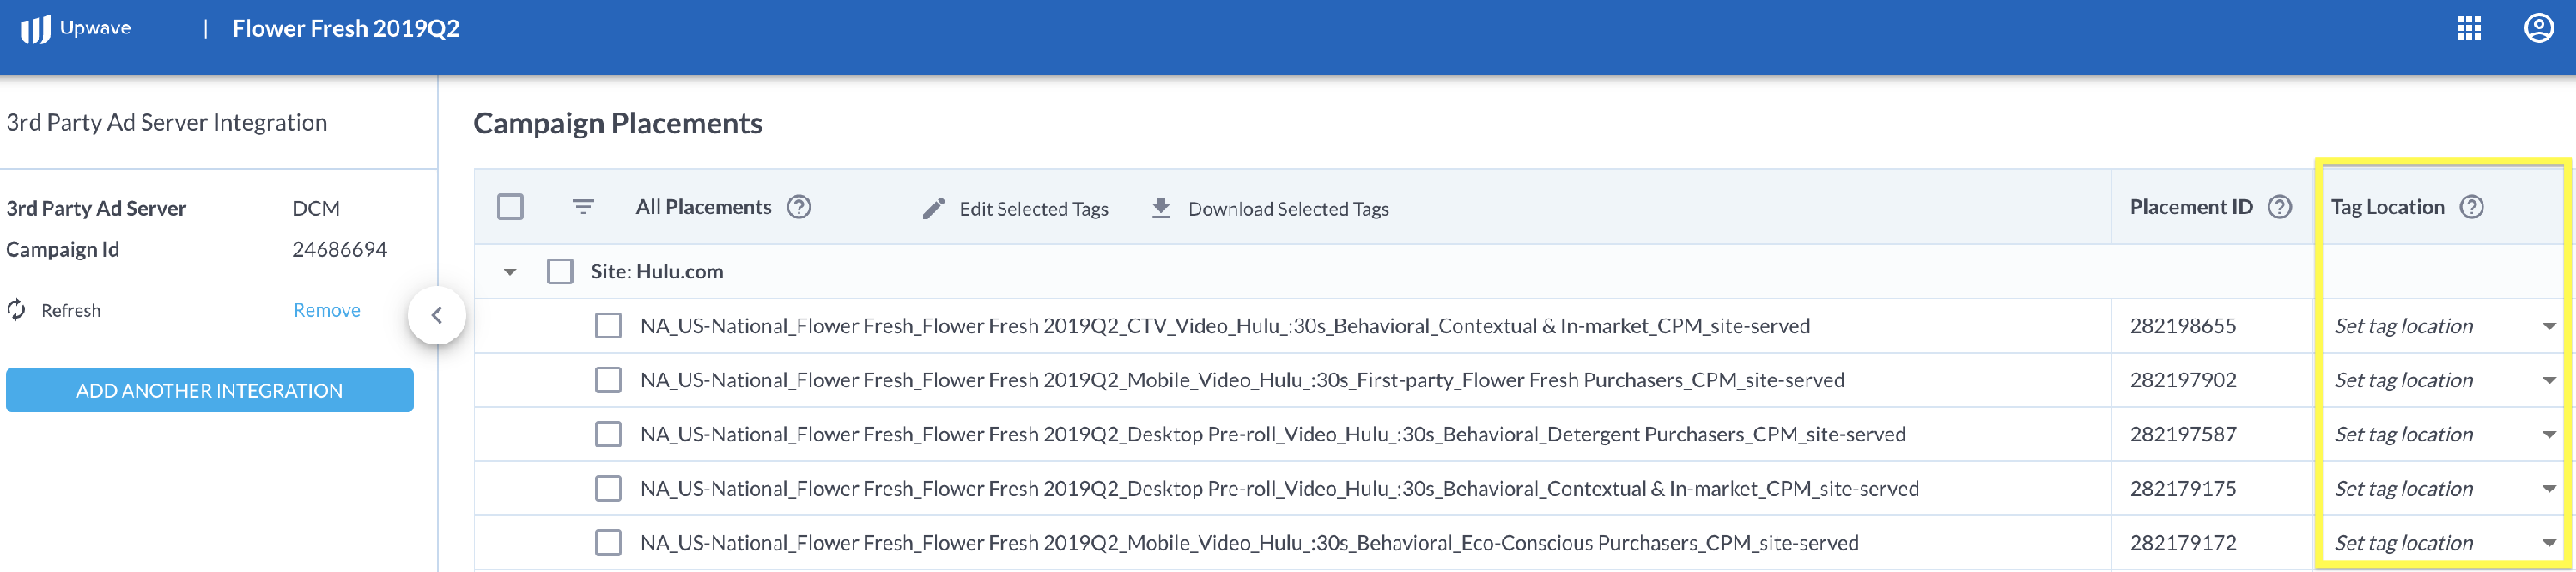Click the Site: Hulu.com row label
The image size is (2576, 572).
pyautogui.click(x=657, y=271)
